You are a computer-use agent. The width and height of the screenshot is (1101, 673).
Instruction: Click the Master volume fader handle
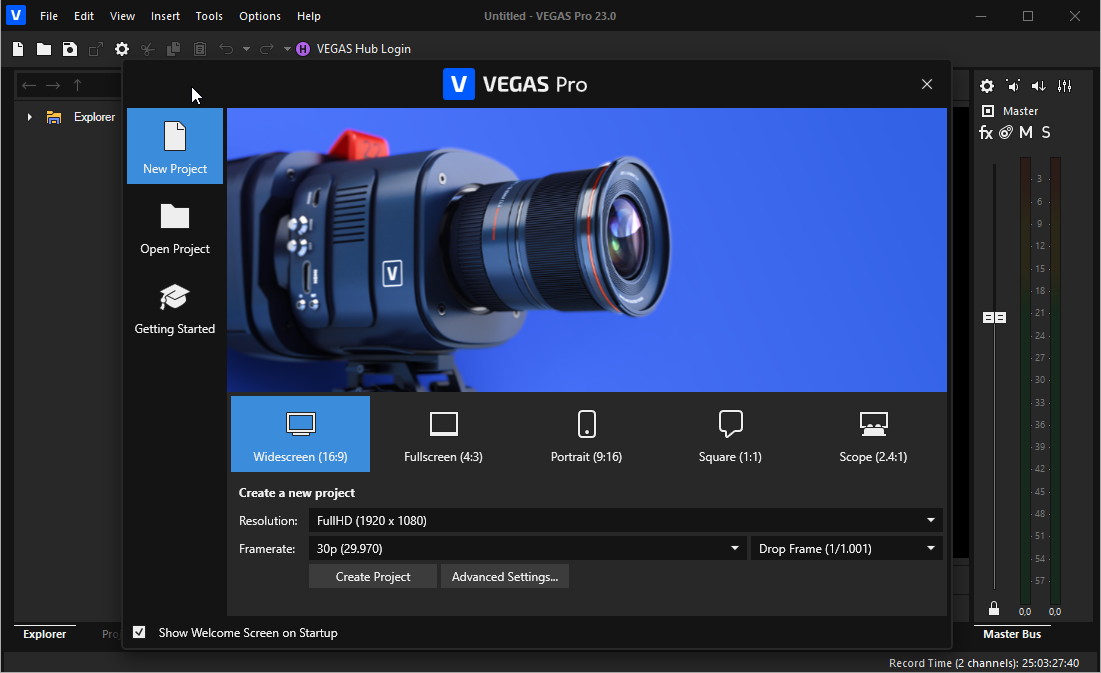click(x=994, y=317)
